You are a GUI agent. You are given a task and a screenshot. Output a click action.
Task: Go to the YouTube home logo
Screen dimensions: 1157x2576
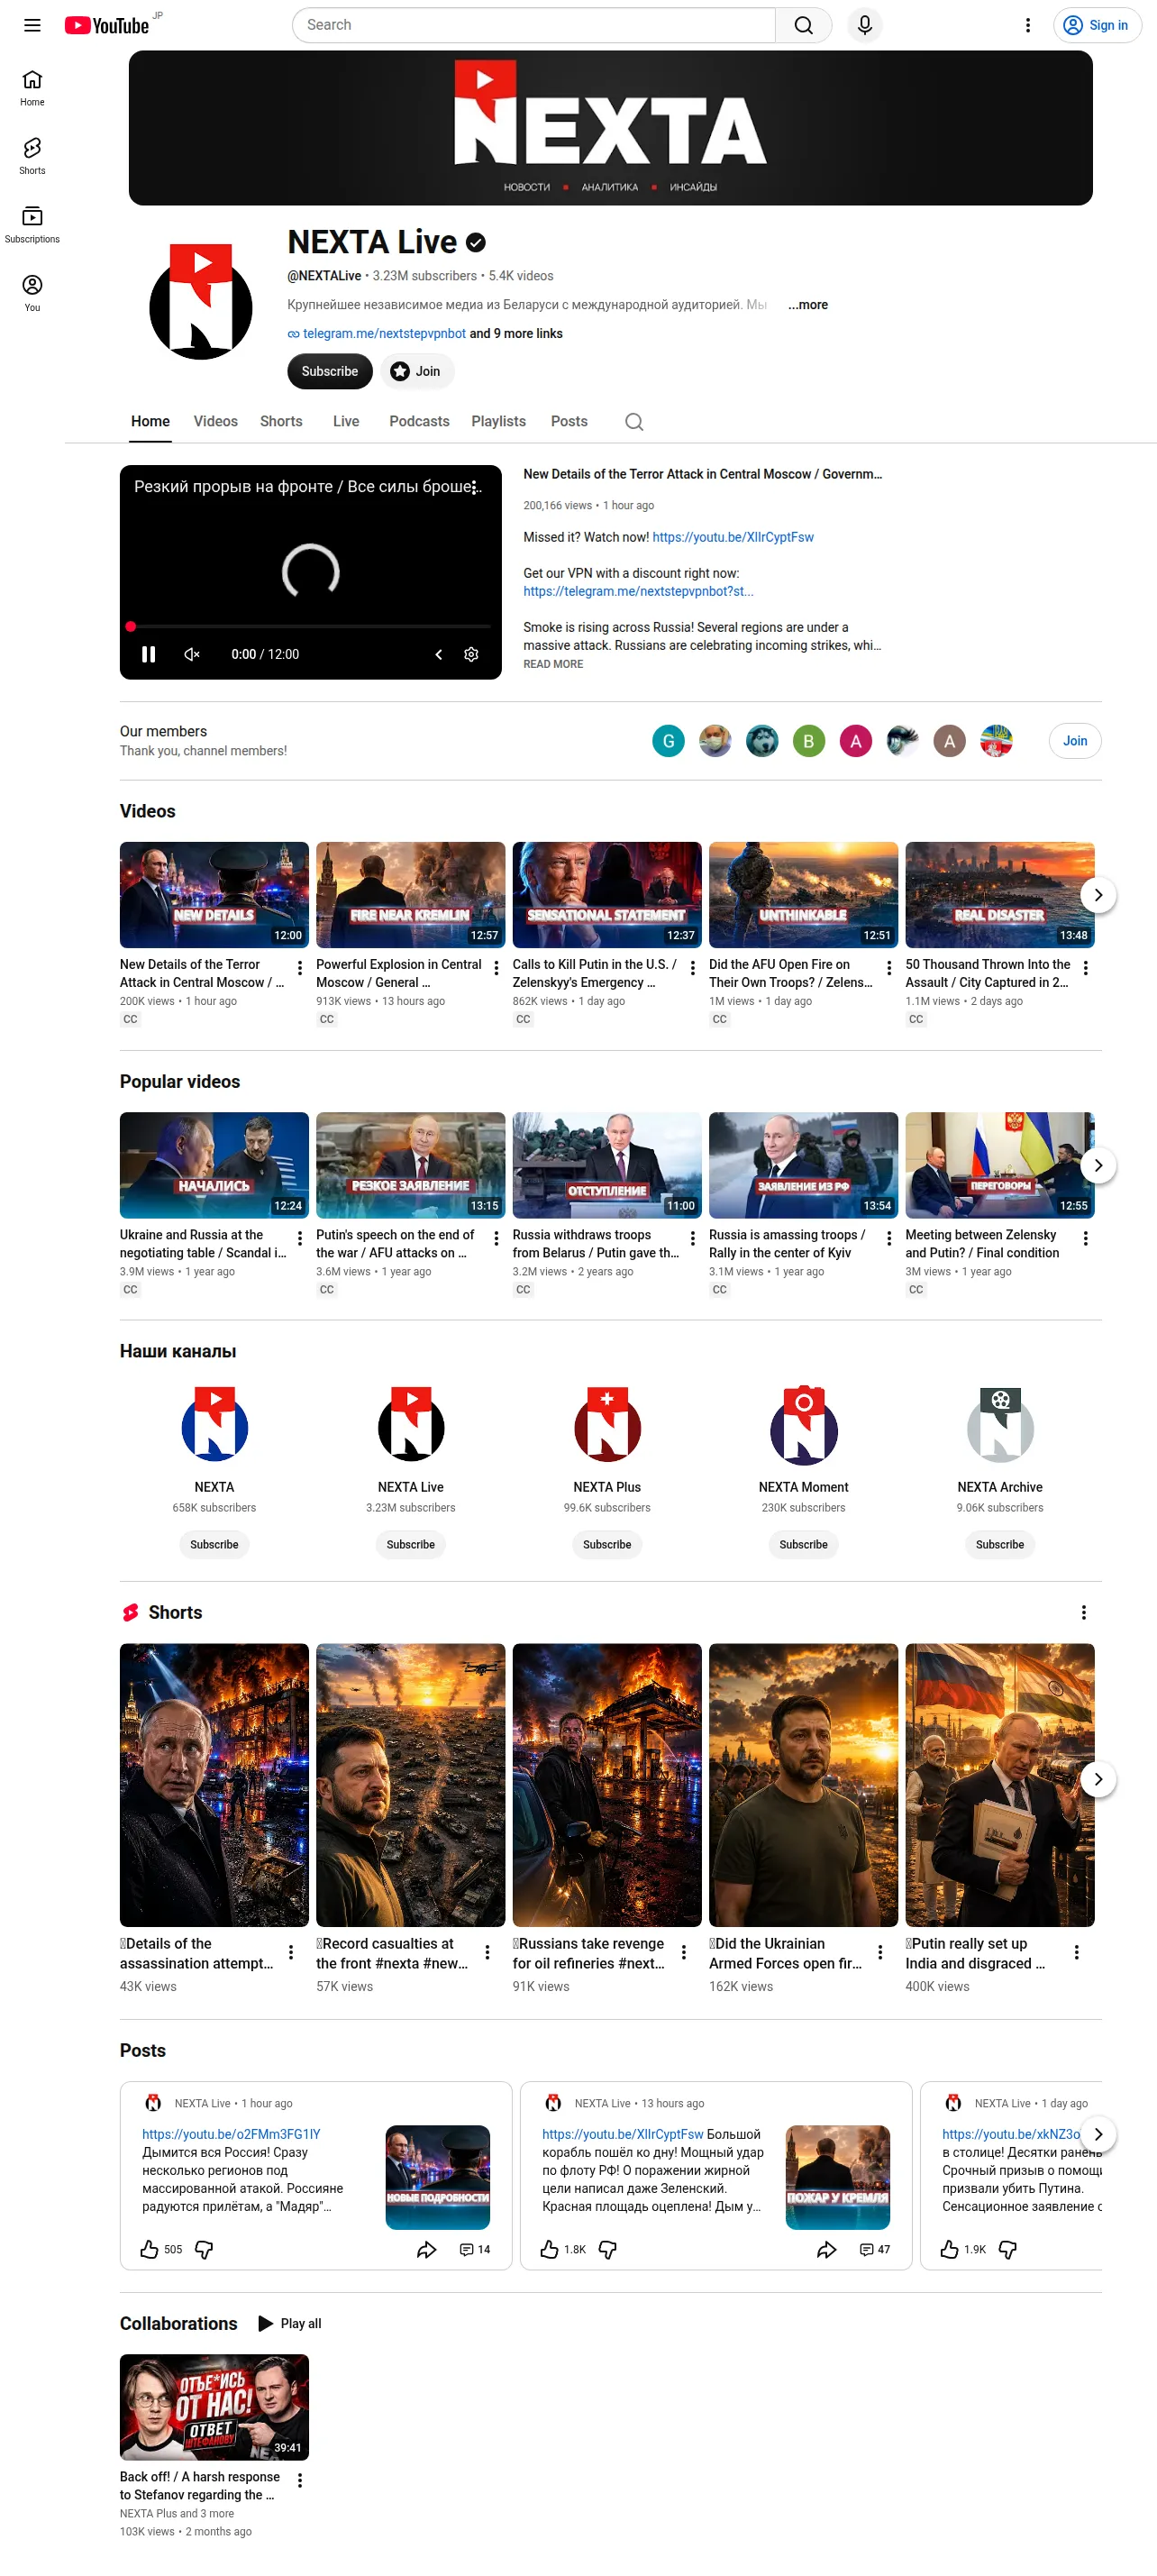click(x=106, y=25)
